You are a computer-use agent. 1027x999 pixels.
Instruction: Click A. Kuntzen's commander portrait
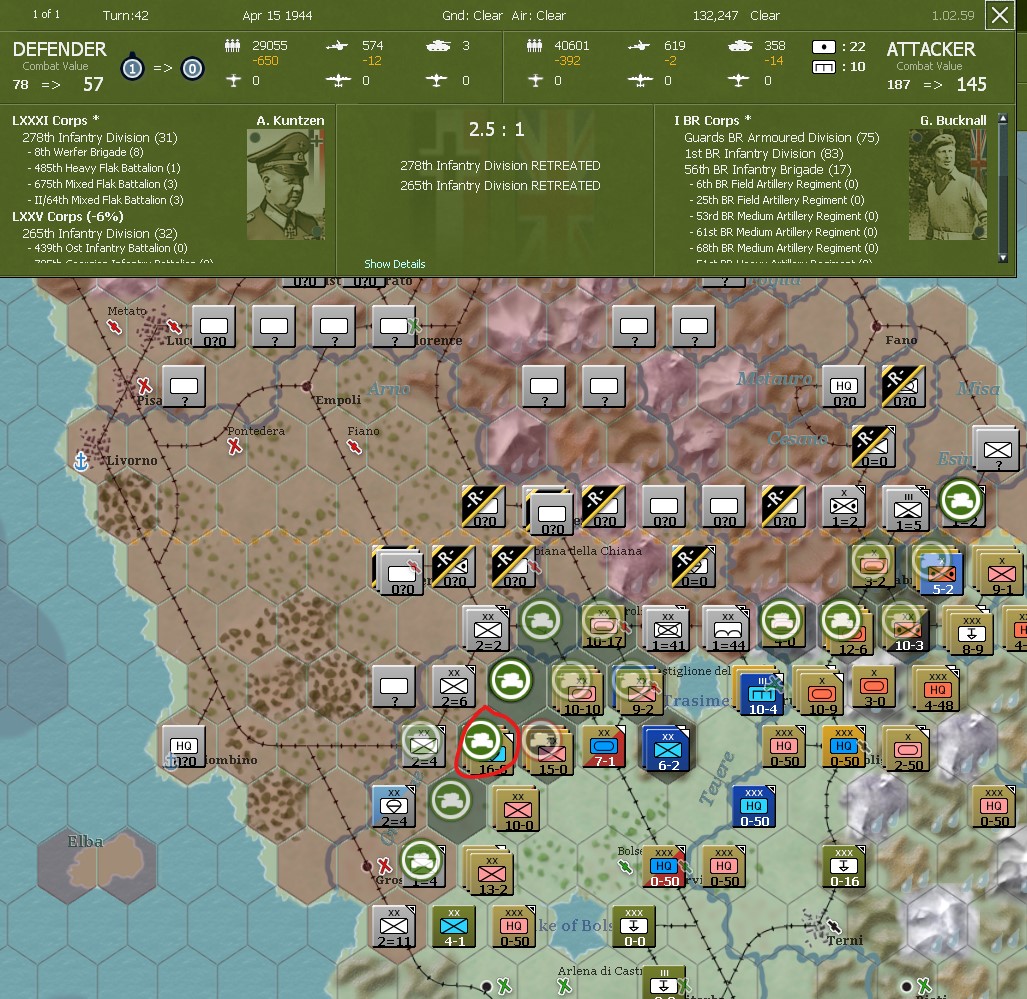click(x=286, y=185)
